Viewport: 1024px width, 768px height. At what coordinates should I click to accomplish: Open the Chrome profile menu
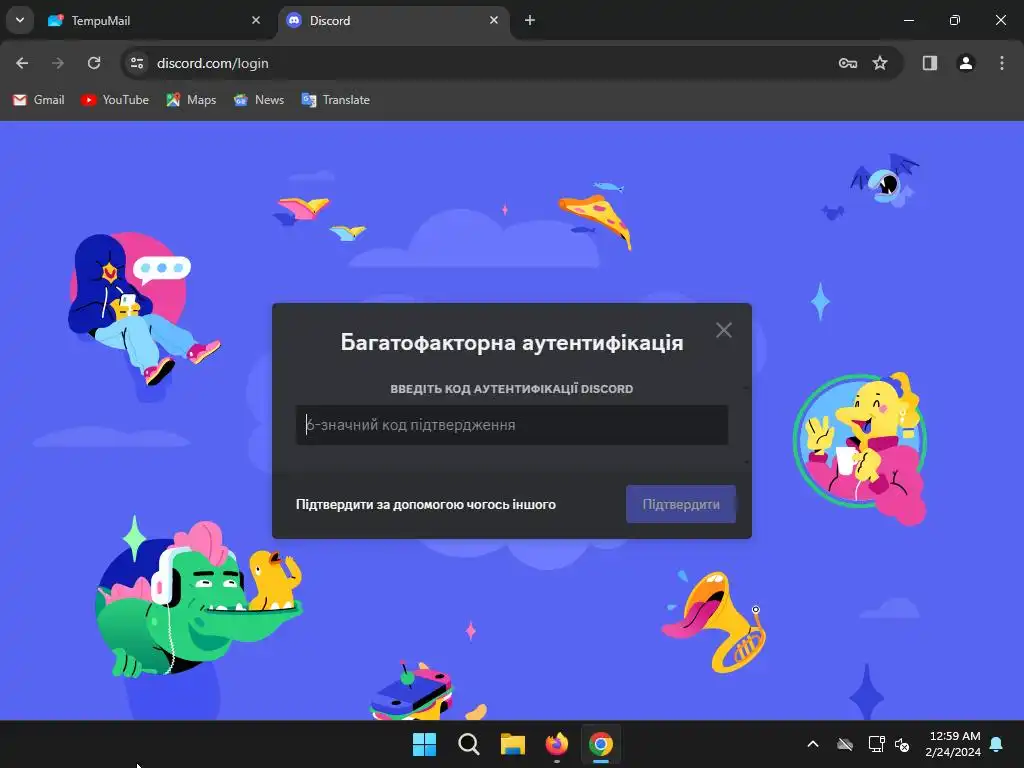(x=966, y=63)
